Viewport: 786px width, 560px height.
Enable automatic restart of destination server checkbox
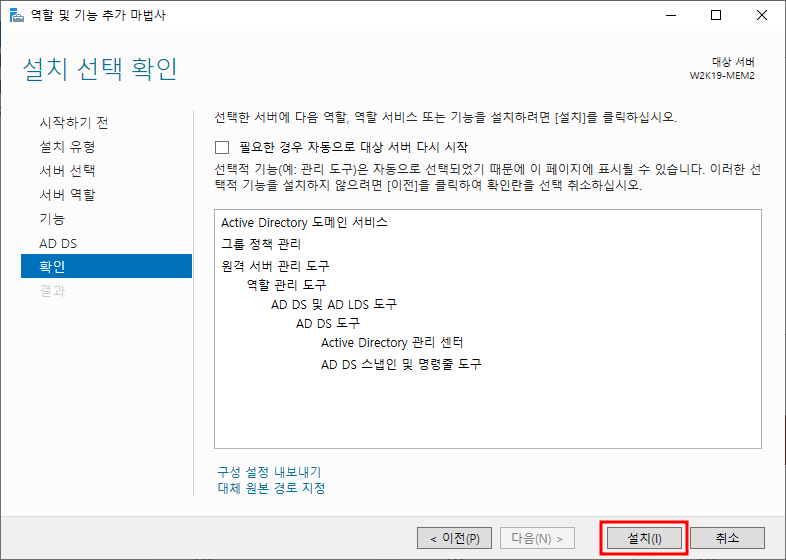tap(222, 147)
